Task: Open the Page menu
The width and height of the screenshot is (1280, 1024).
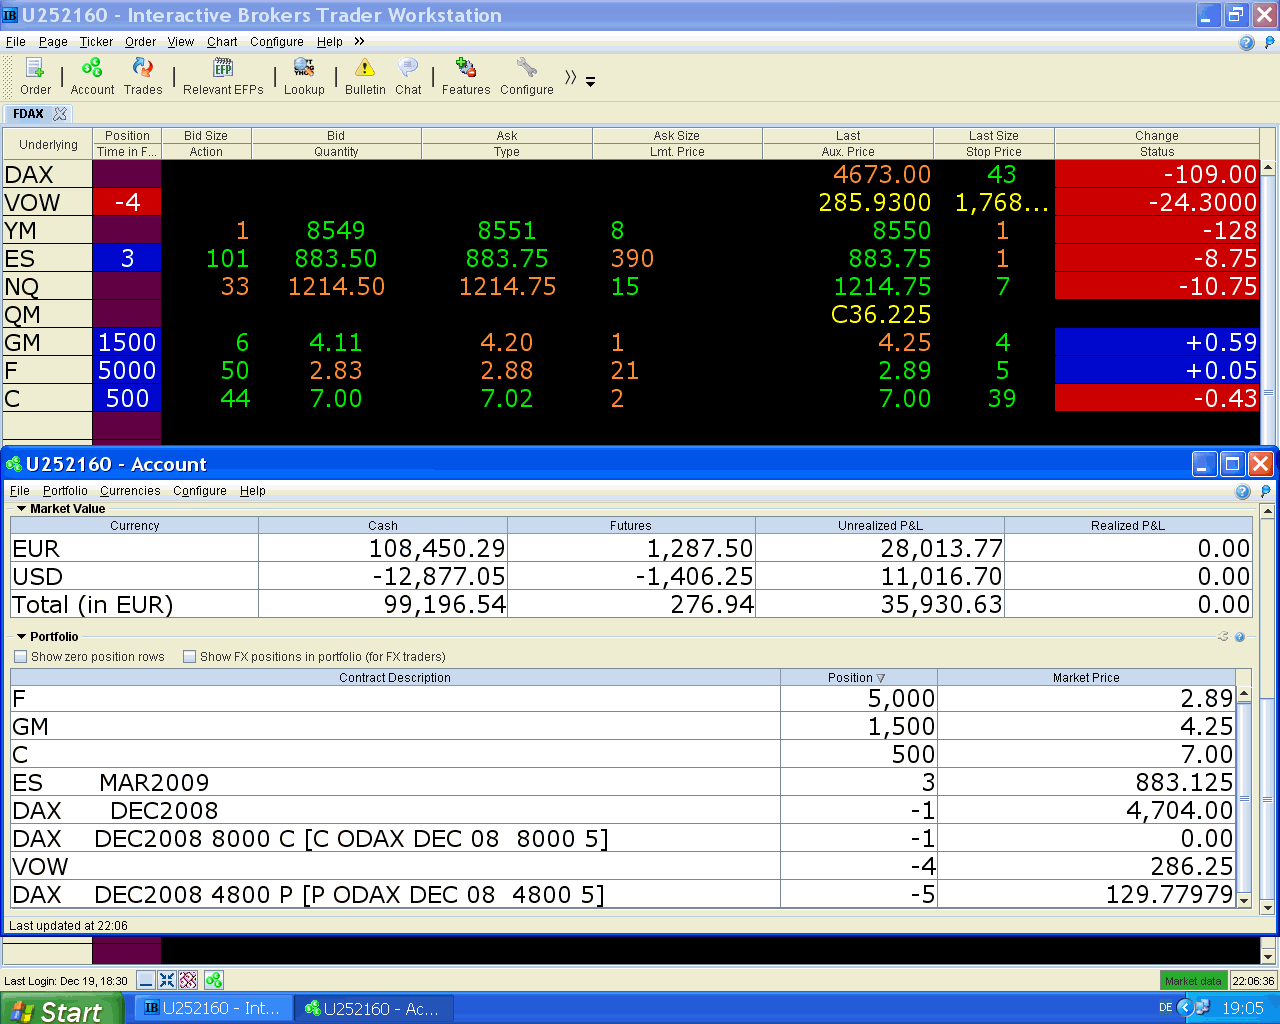Action: pos(53,42)
